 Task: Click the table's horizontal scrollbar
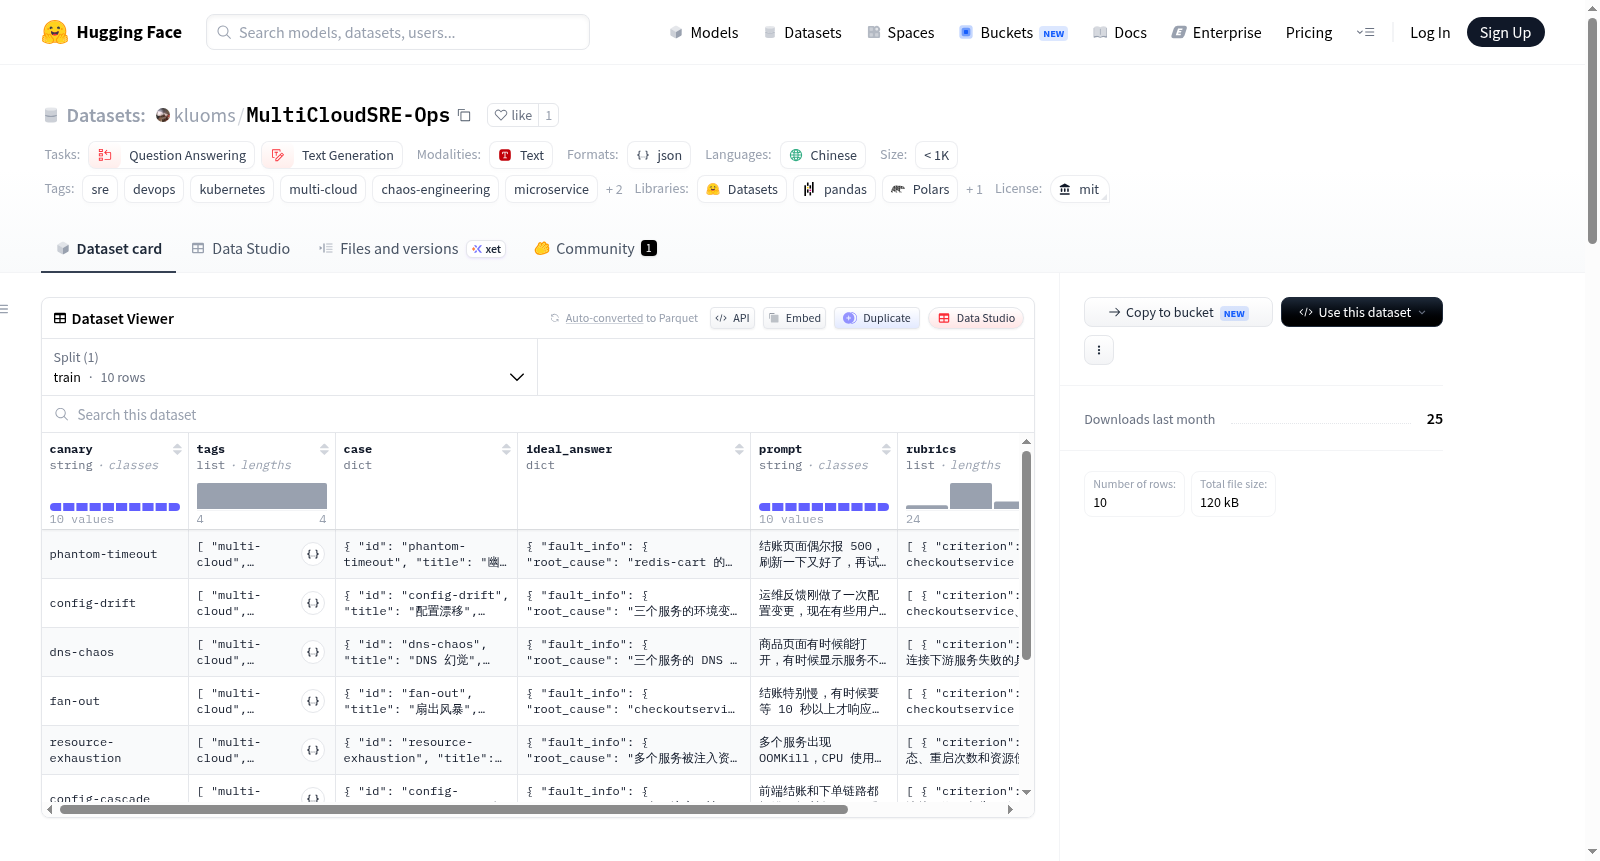(x=454, y=810)
